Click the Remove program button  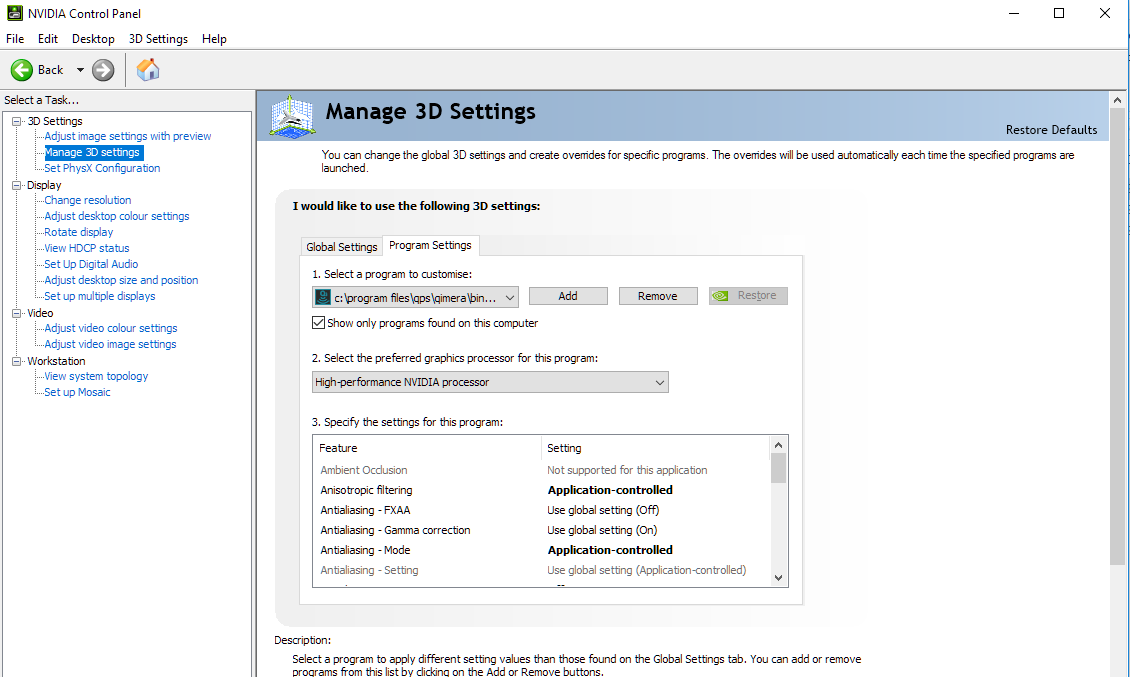657,296
